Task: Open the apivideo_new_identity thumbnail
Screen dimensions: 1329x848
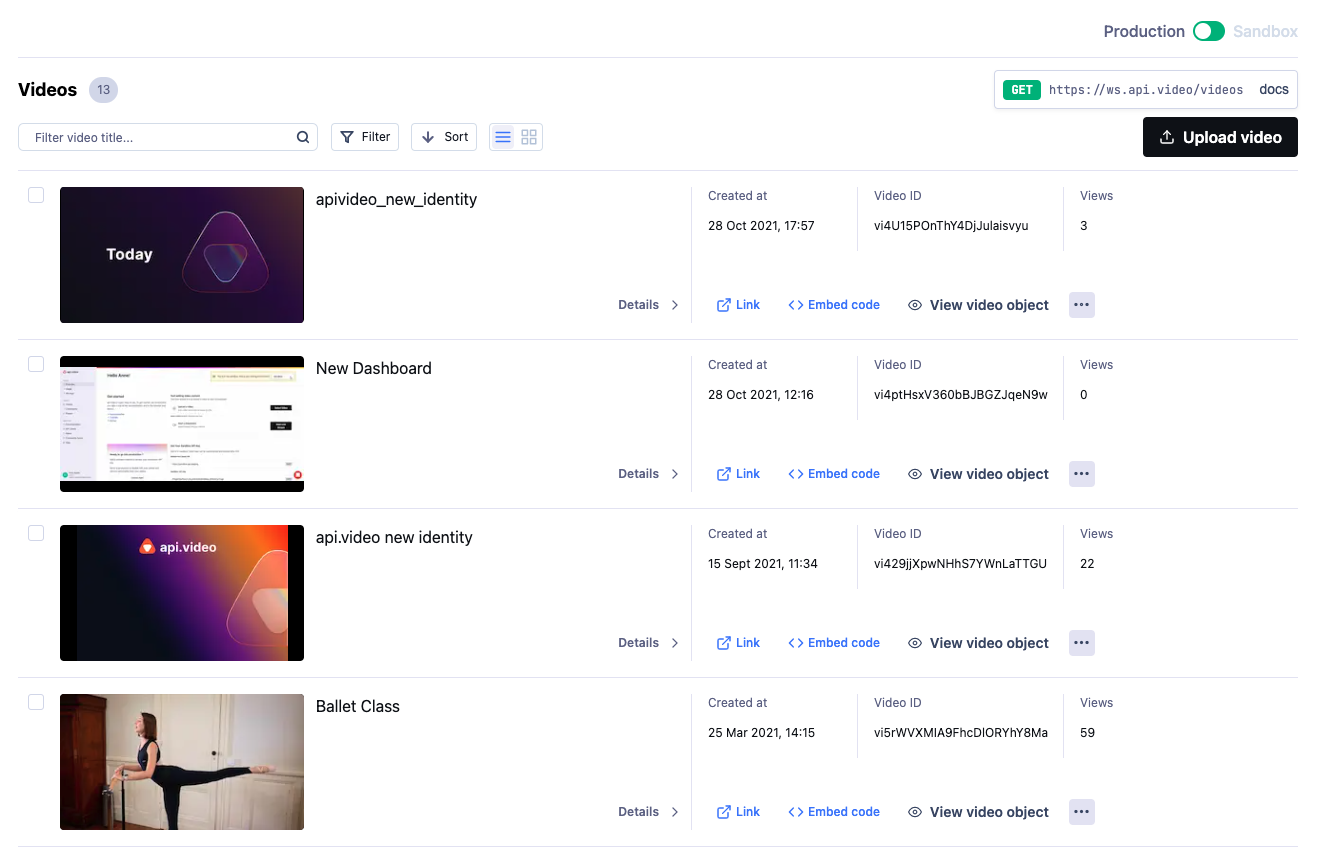Action: coord(182,255)
